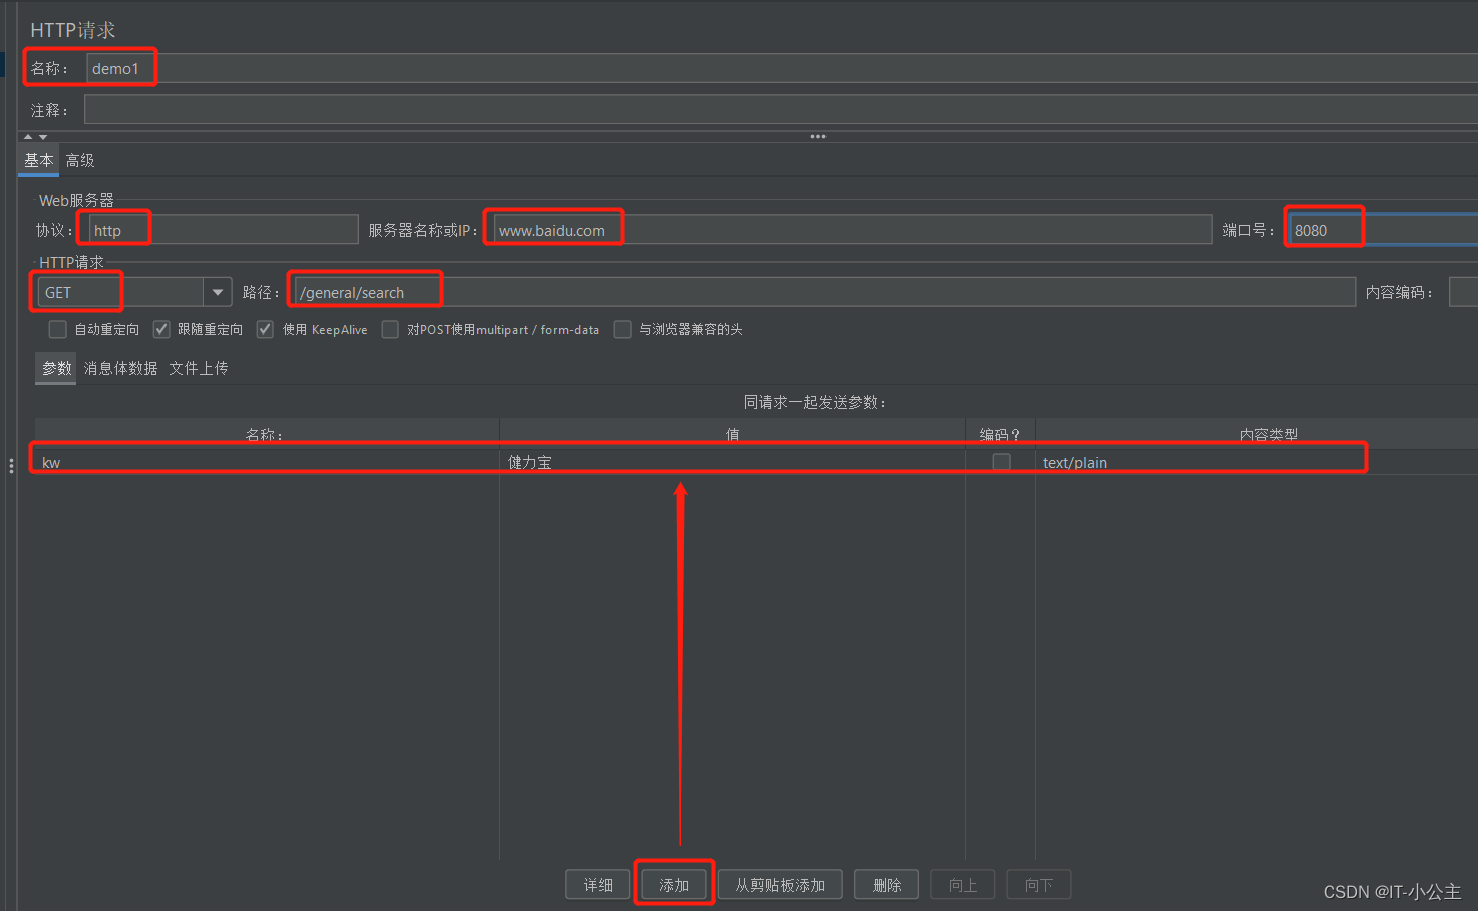This screenshot has width=1478, height=911.
Task: Click the 值 column header
Action: coord(732,434)
